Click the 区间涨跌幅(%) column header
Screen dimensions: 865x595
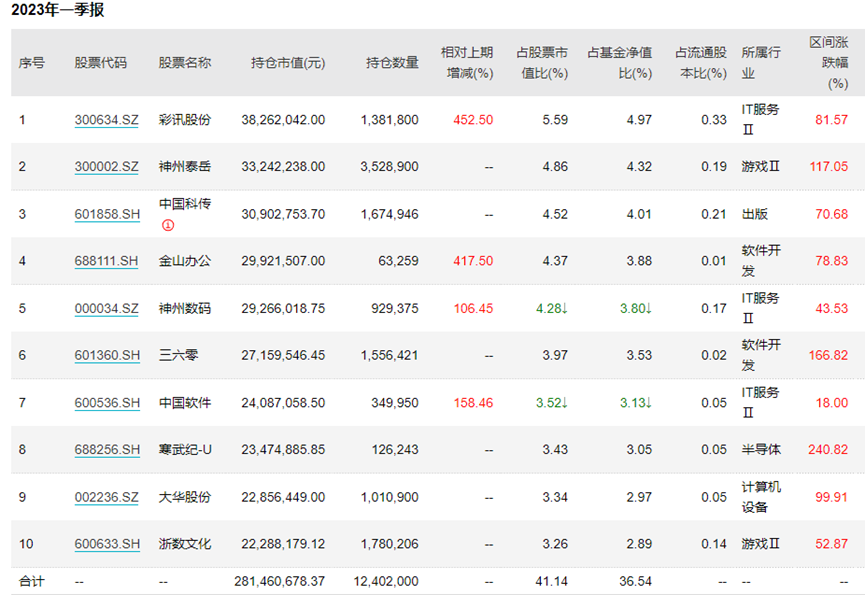[x=829, y=63]
